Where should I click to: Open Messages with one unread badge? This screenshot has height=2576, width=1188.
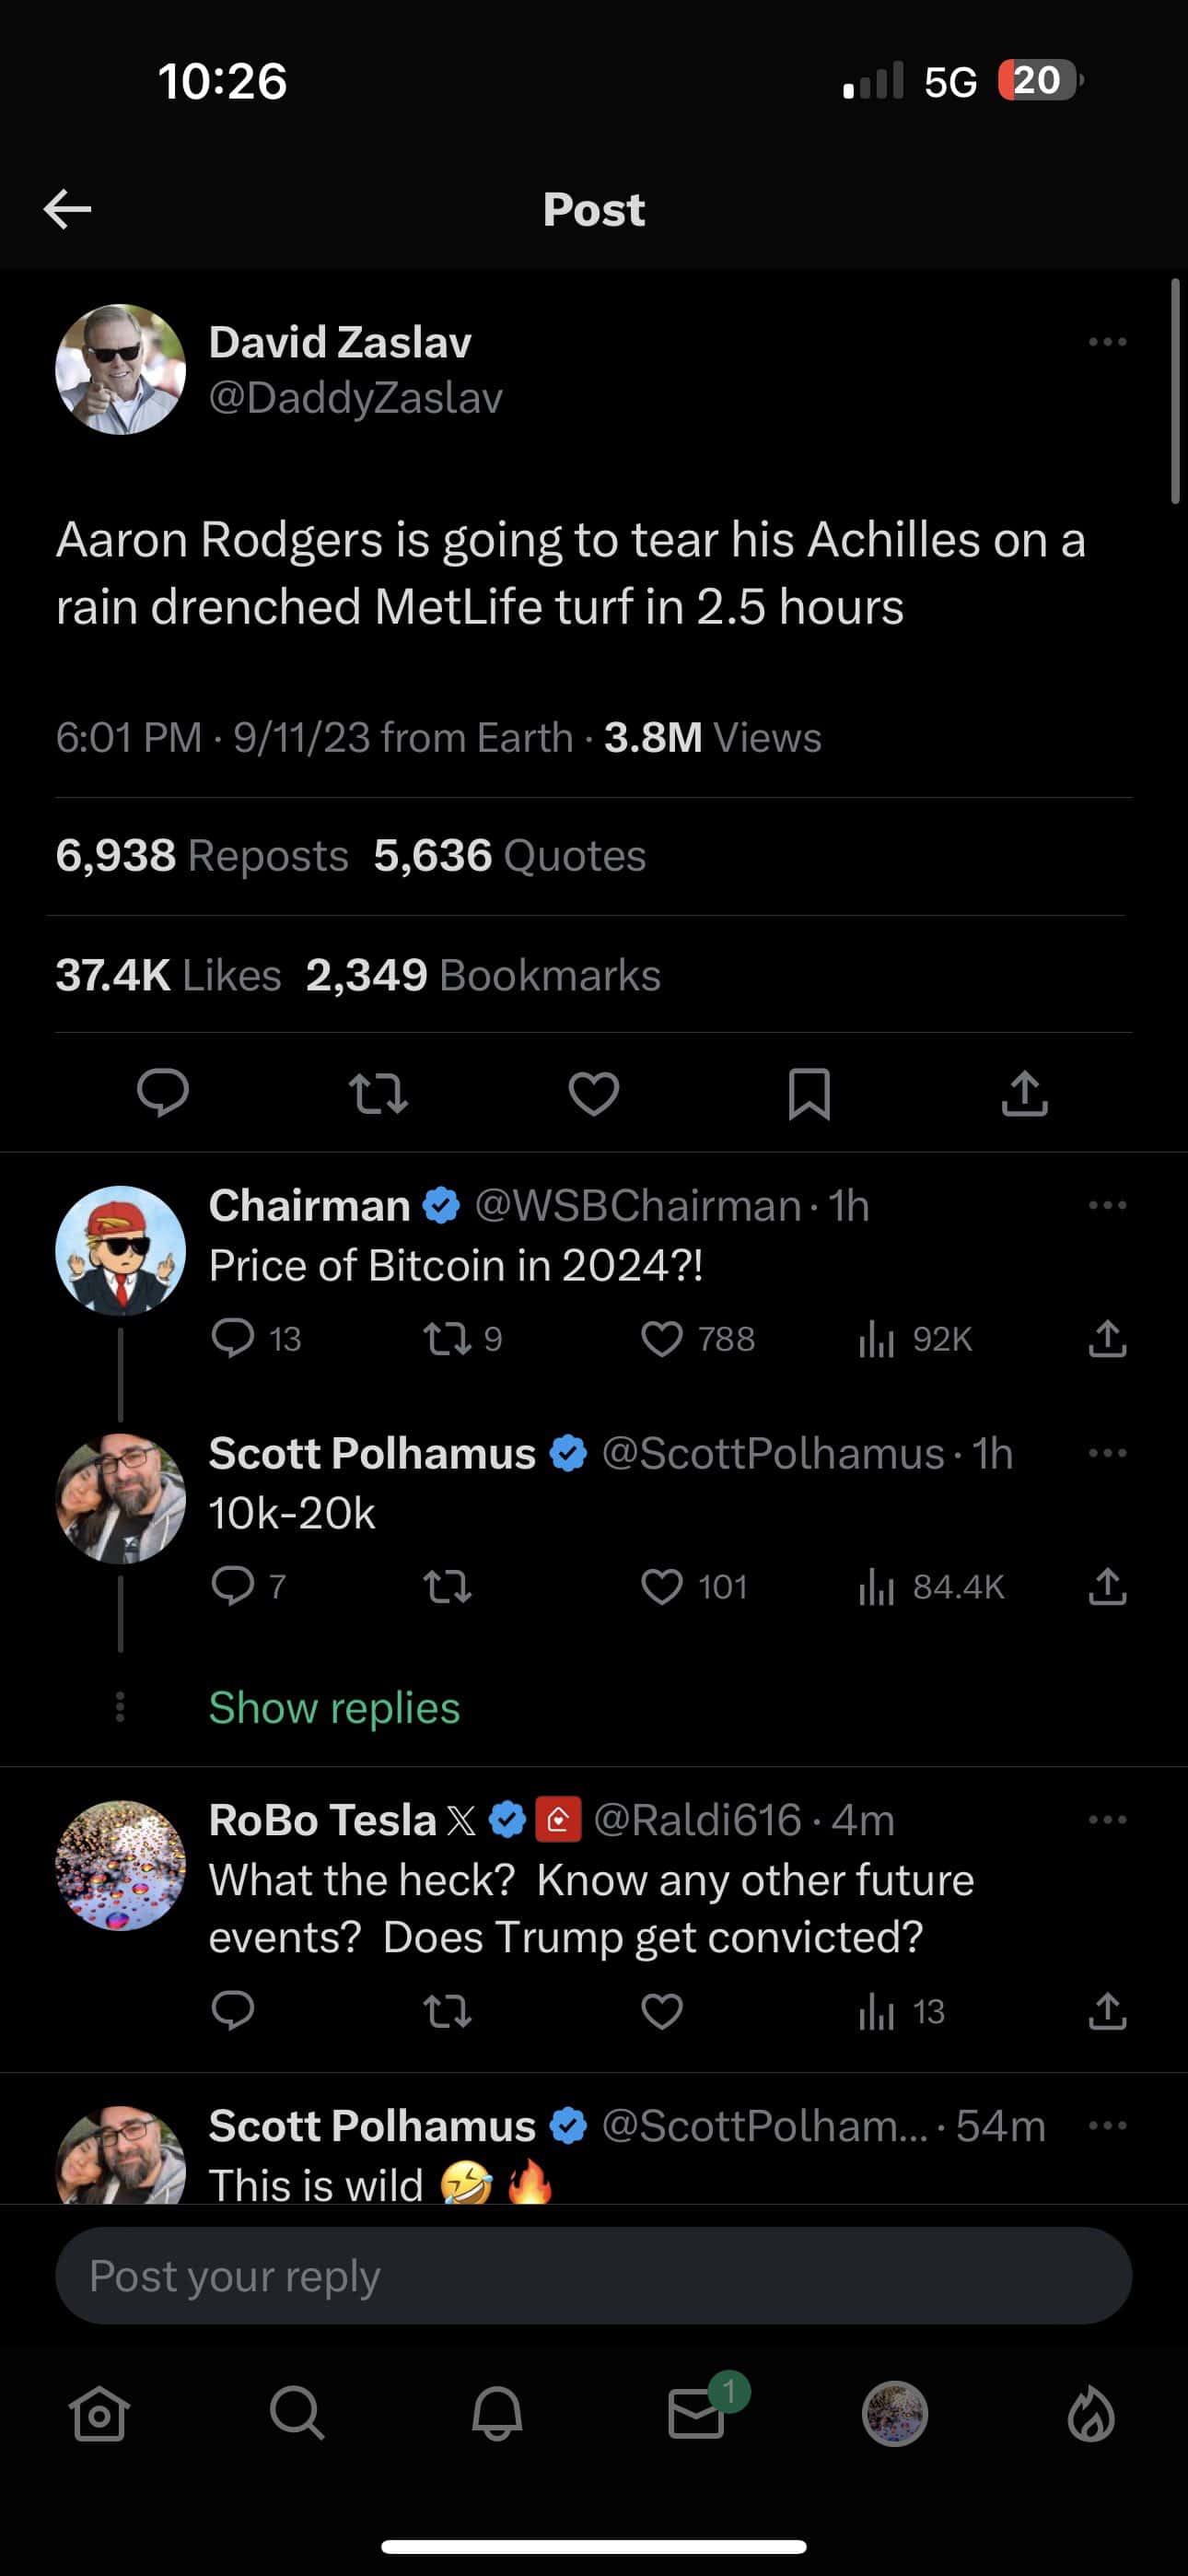pos(696,2414)
